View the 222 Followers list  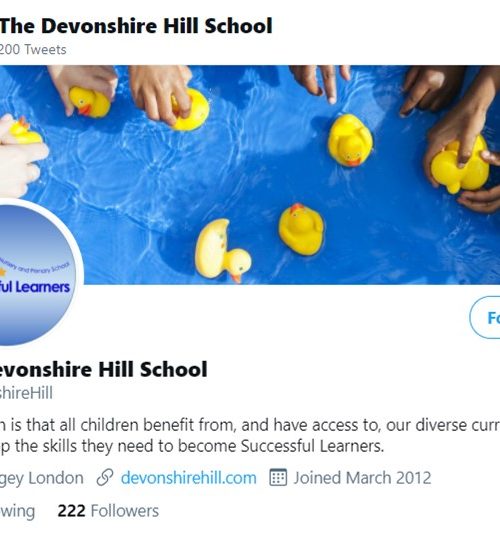[x=108, y=511]
